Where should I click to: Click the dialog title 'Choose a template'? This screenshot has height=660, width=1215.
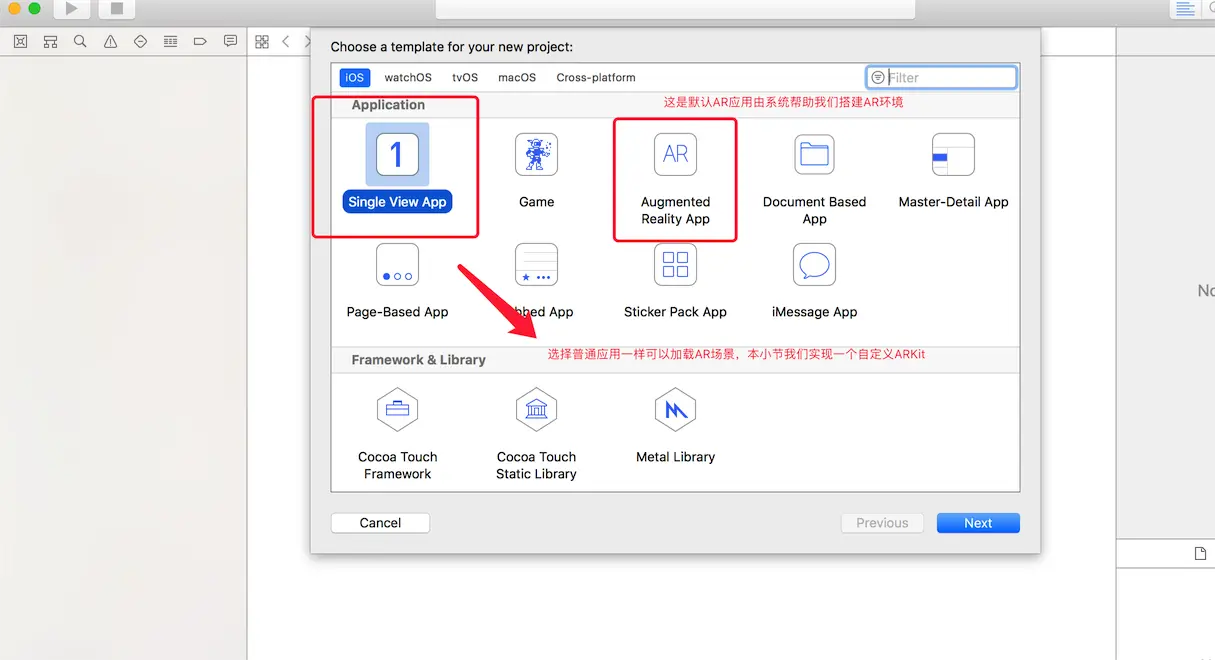point(452,47)
